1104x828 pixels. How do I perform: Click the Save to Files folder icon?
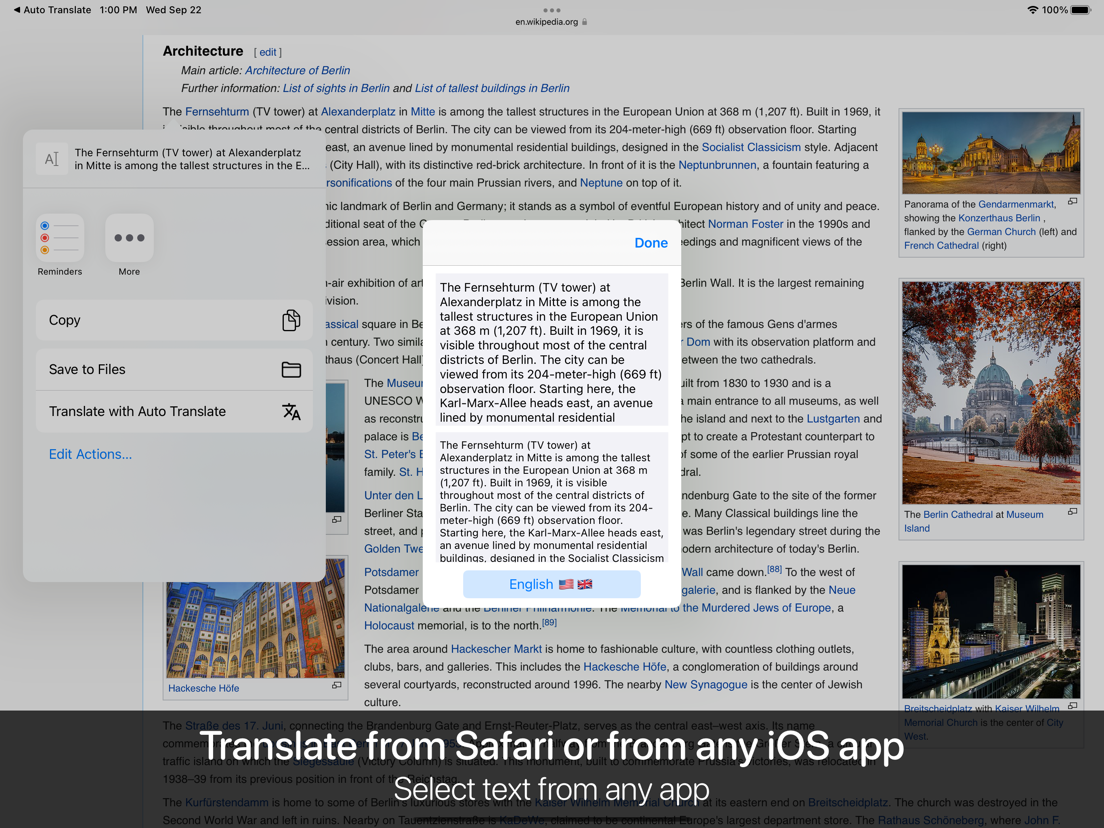291,370
